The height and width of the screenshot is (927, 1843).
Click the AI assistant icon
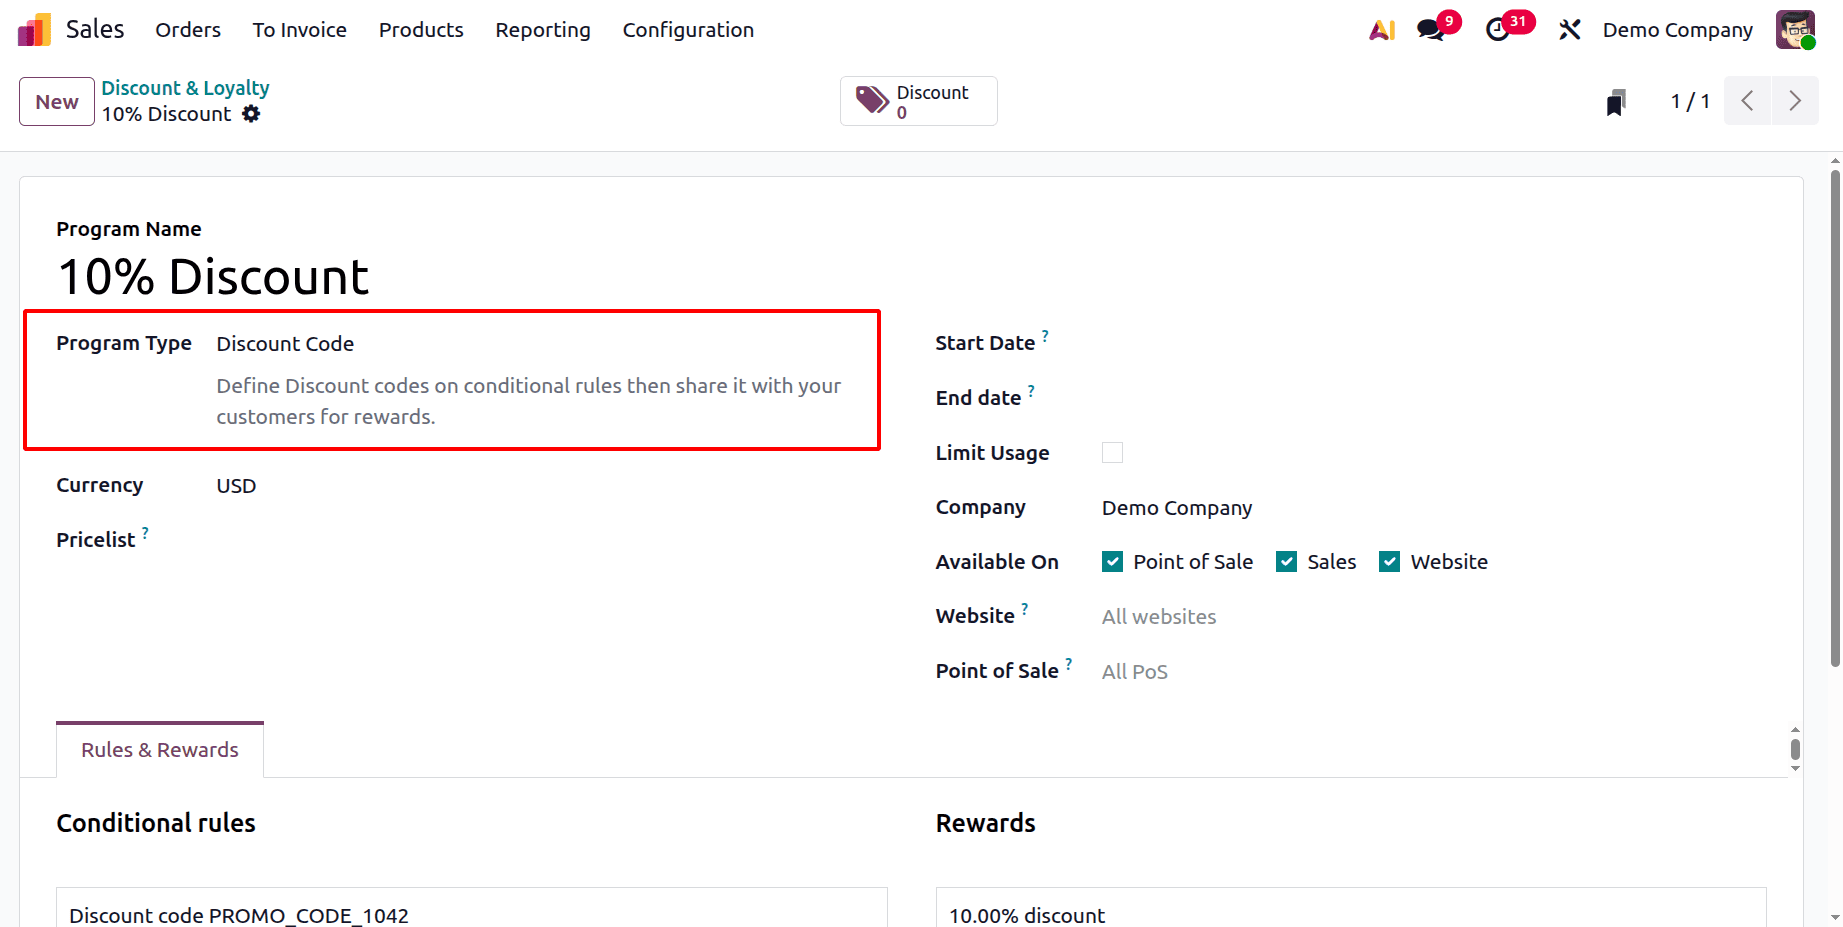[1381, 29]
